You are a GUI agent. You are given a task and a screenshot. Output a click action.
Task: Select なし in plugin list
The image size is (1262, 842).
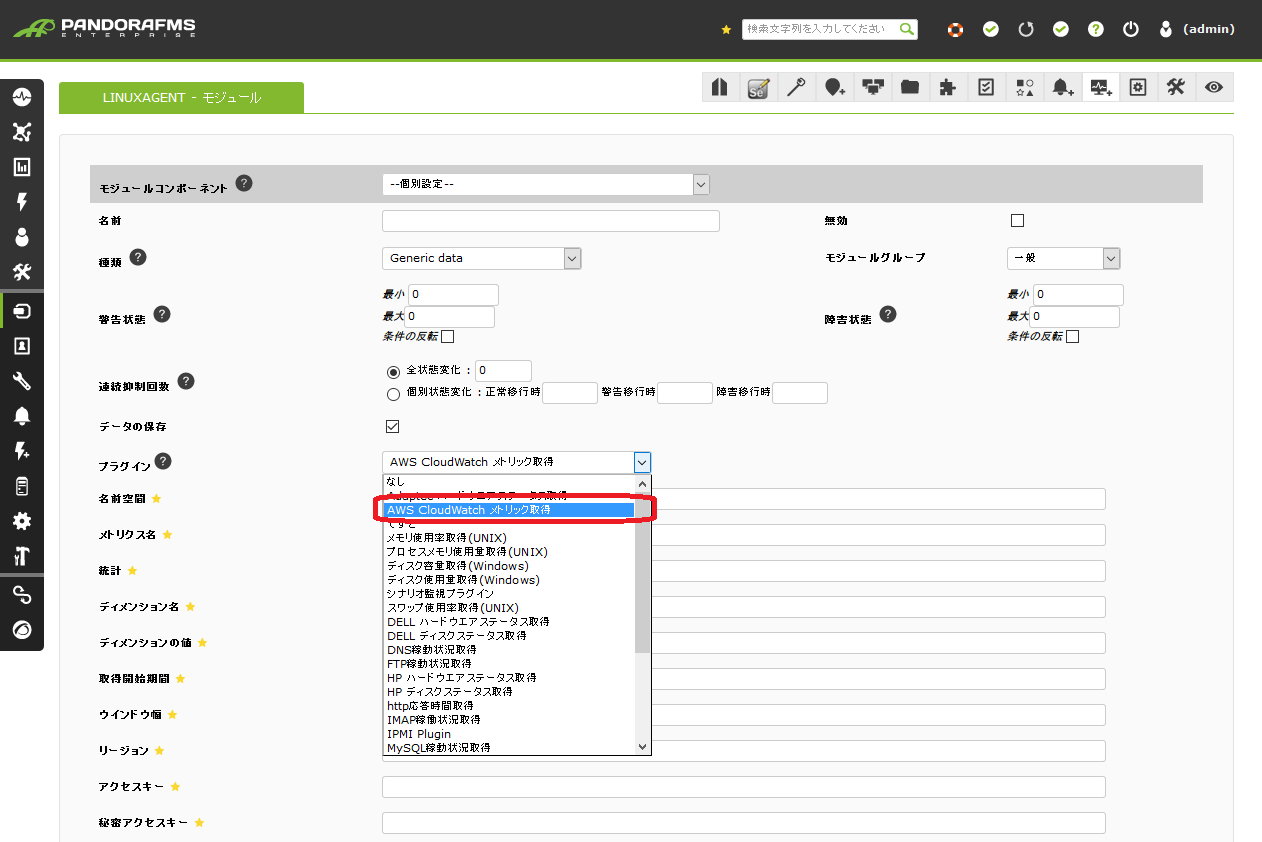pyautogui.click(x=509, y=481)
